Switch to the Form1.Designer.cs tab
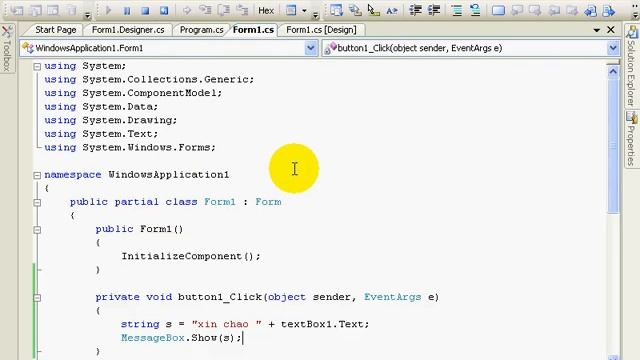This screenshot has height=360, width=640. [x=128, y=30]
